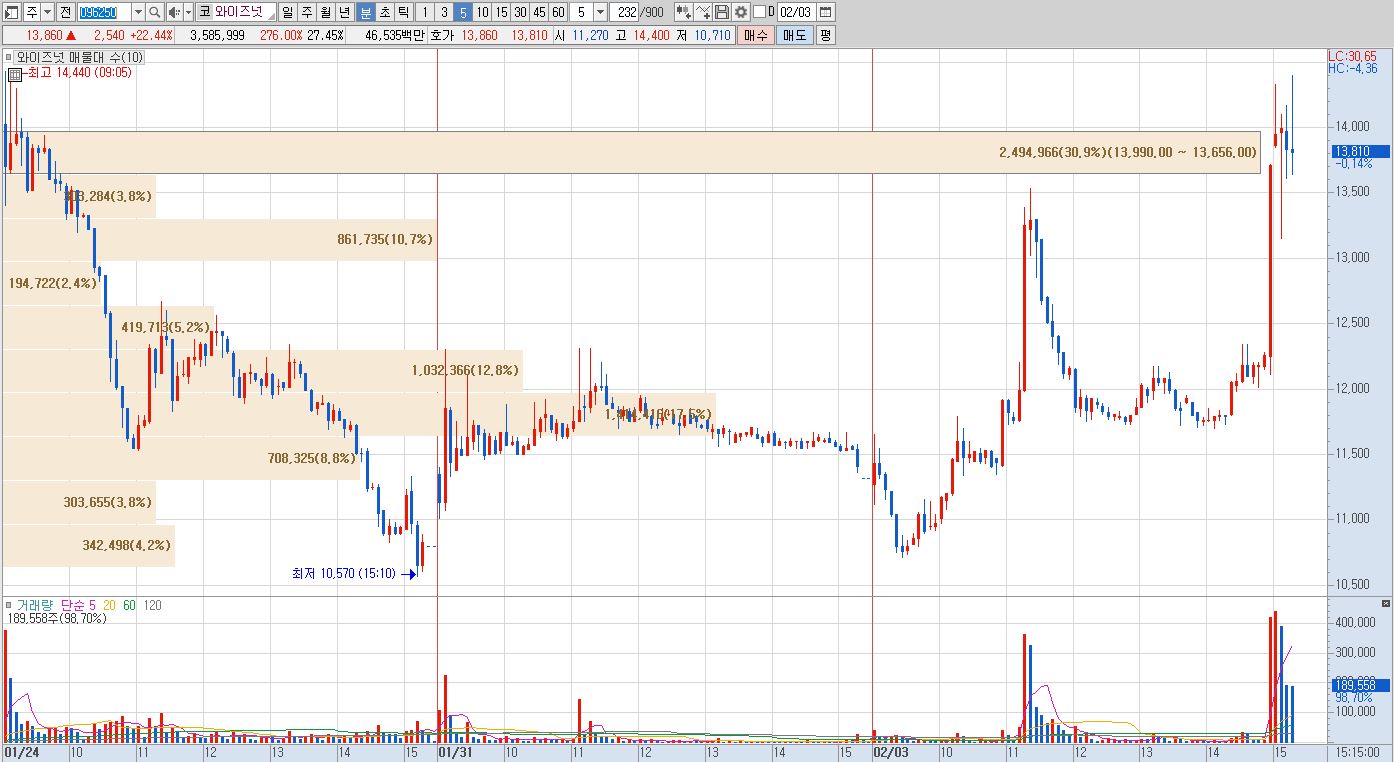
Task: Switch to 1-minute interval
Action: (425, 12)
